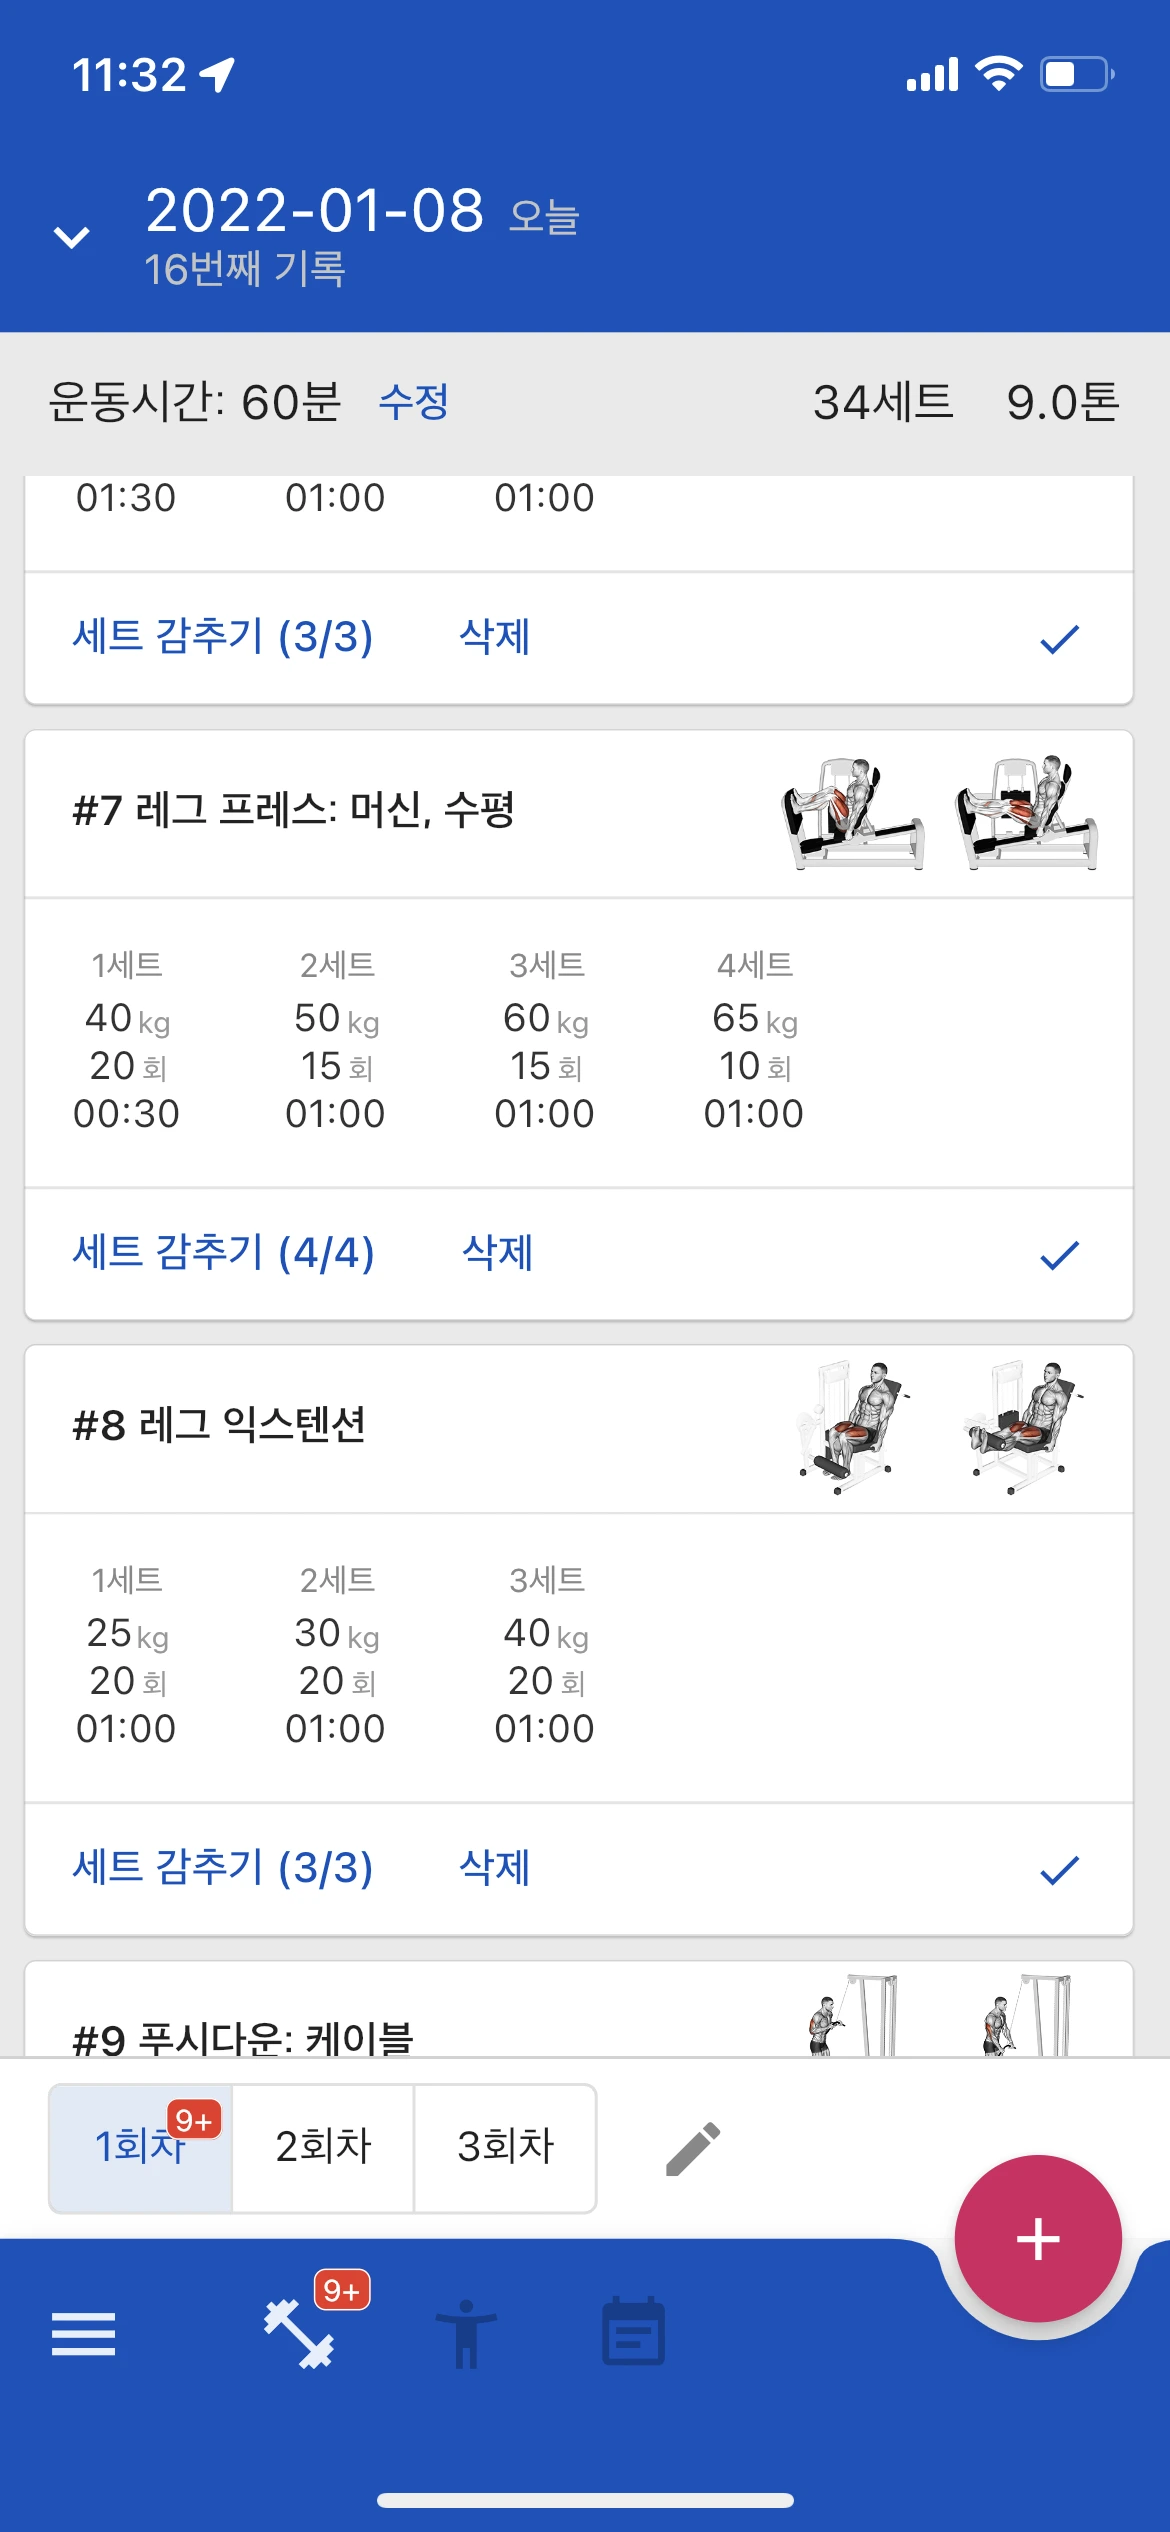Open the dumbbell workout tab icon
The width and height of the screenshot is (1170, 2532).
(x=298, y=2335)
